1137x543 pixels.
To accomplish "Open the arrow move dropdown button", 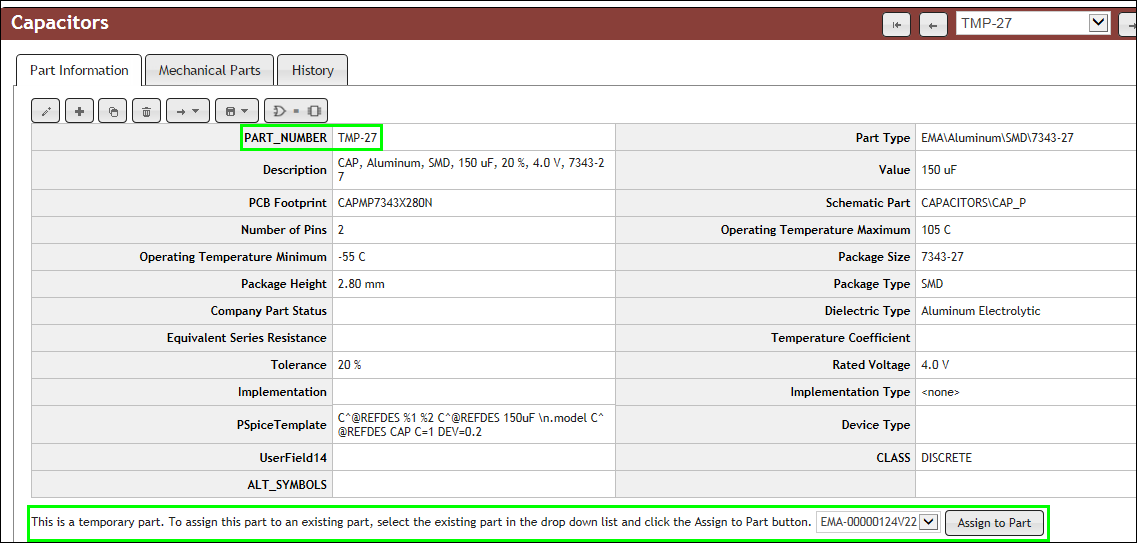I will point(188,111).
